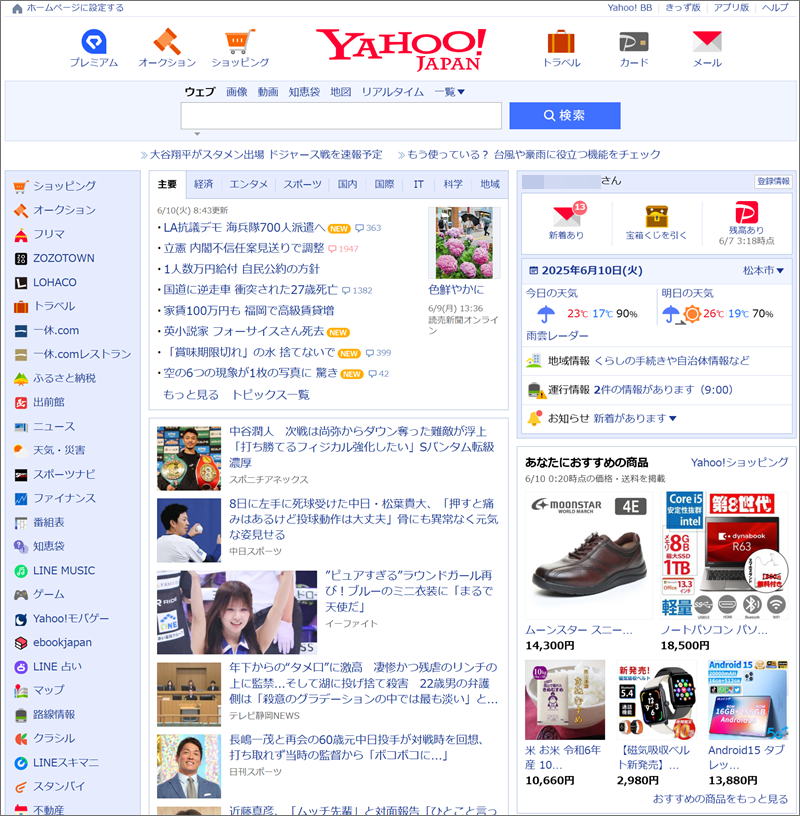The width and height of the screenshot is (800, 816).
Task: Switch to the スポーツ news tab
Action: click(x=302, y=184)
